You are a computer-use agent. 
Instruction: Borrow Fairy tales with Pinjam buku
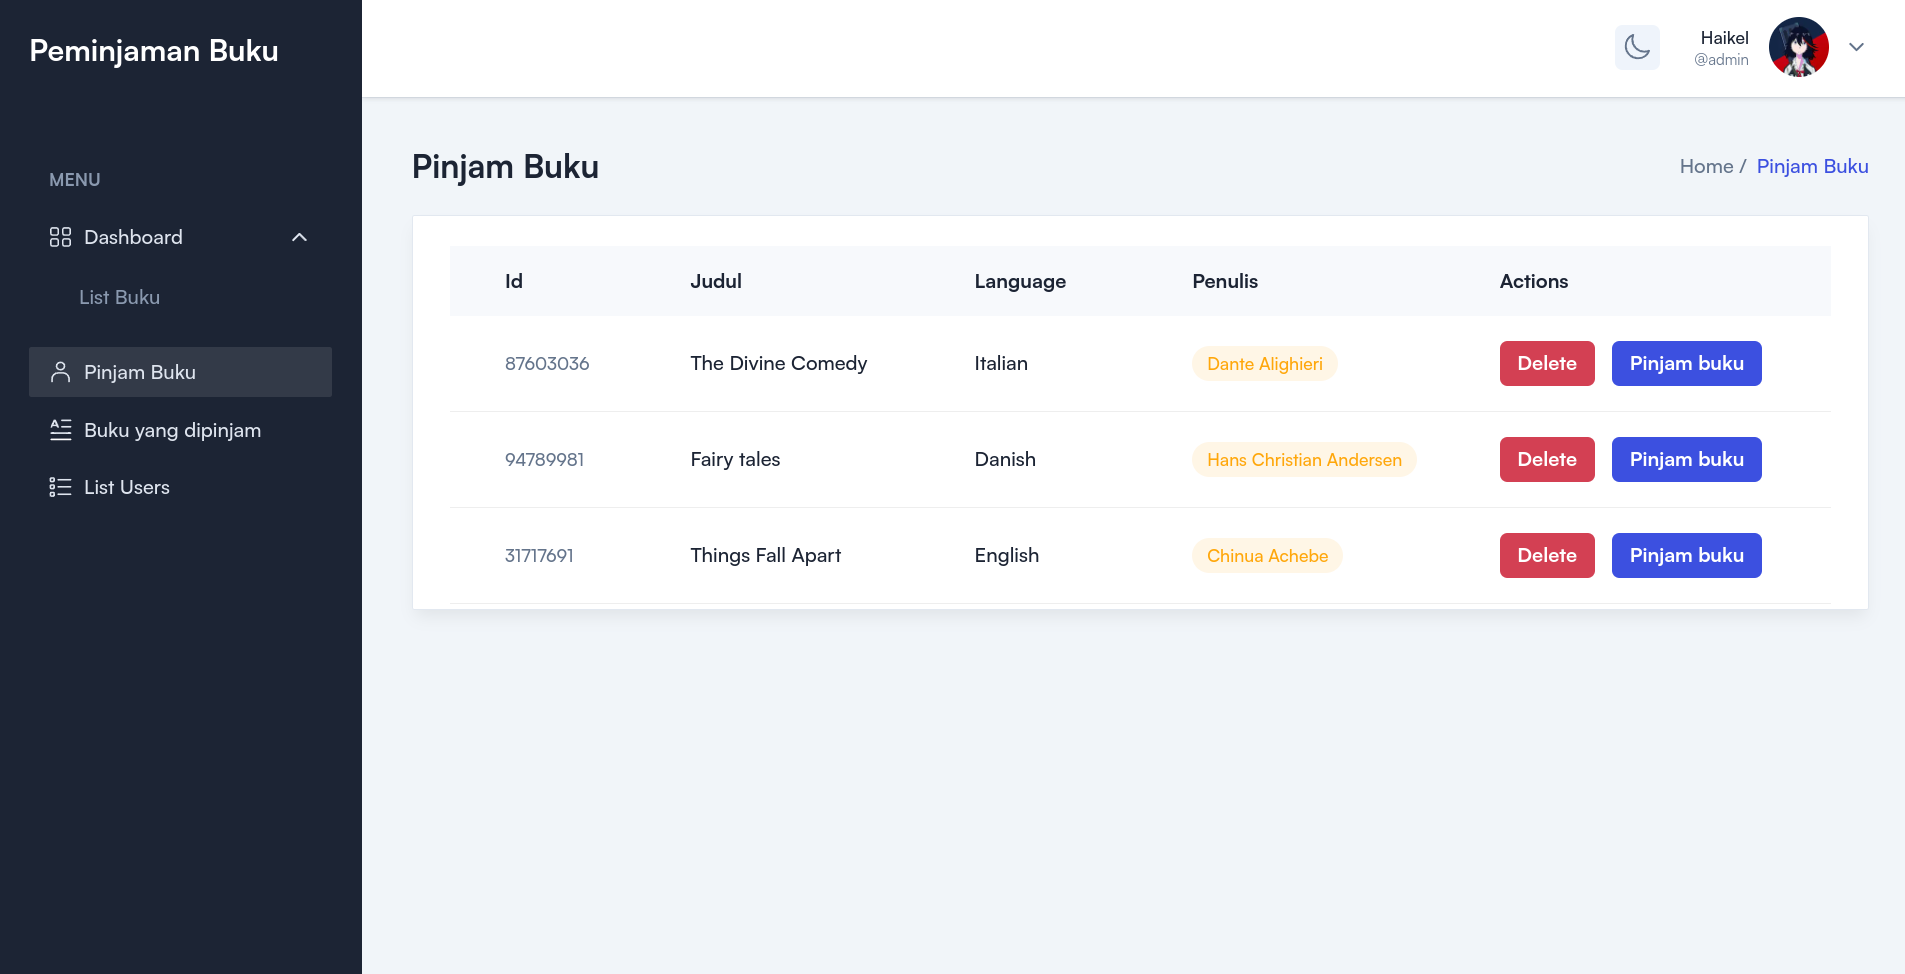1686,459
